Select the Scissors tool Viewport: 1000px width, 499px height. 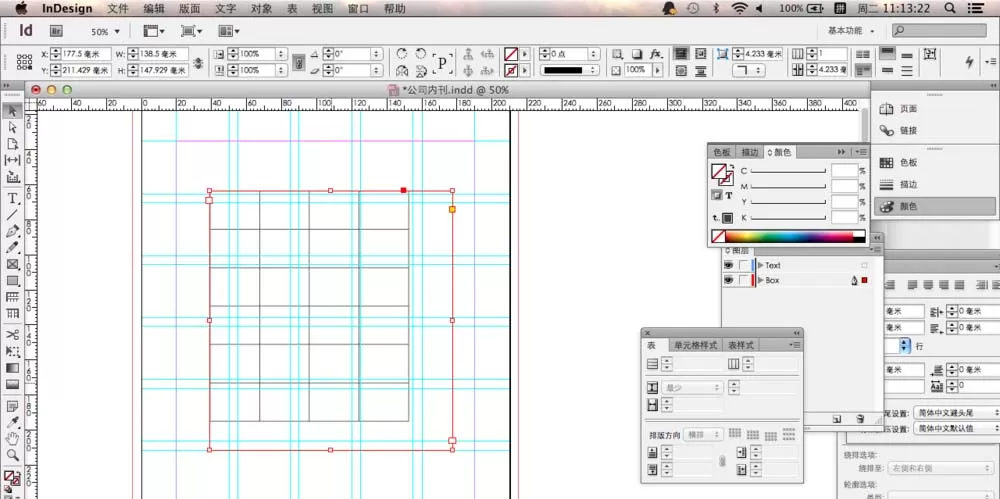pos(12,334)
